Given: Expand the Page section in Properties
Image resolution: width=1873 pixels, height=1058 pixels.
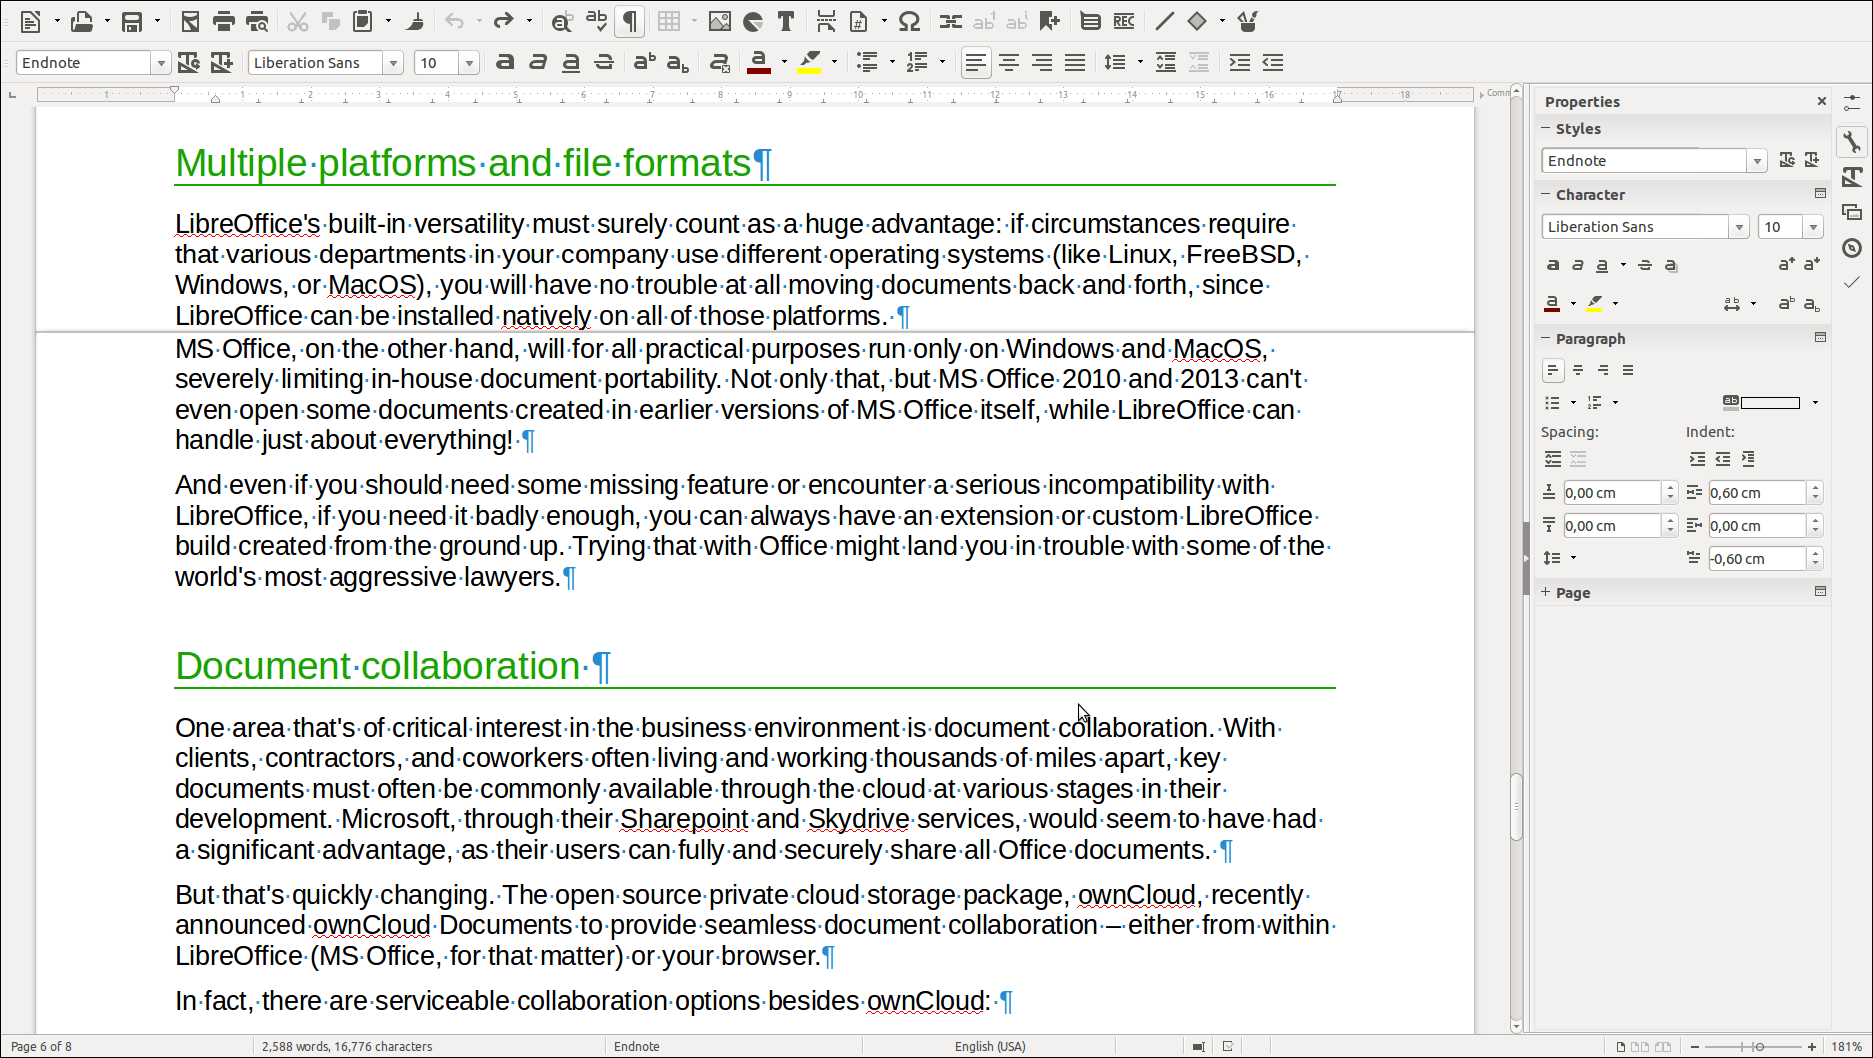Looking at the screenshot, I should tap(1572, 593).
